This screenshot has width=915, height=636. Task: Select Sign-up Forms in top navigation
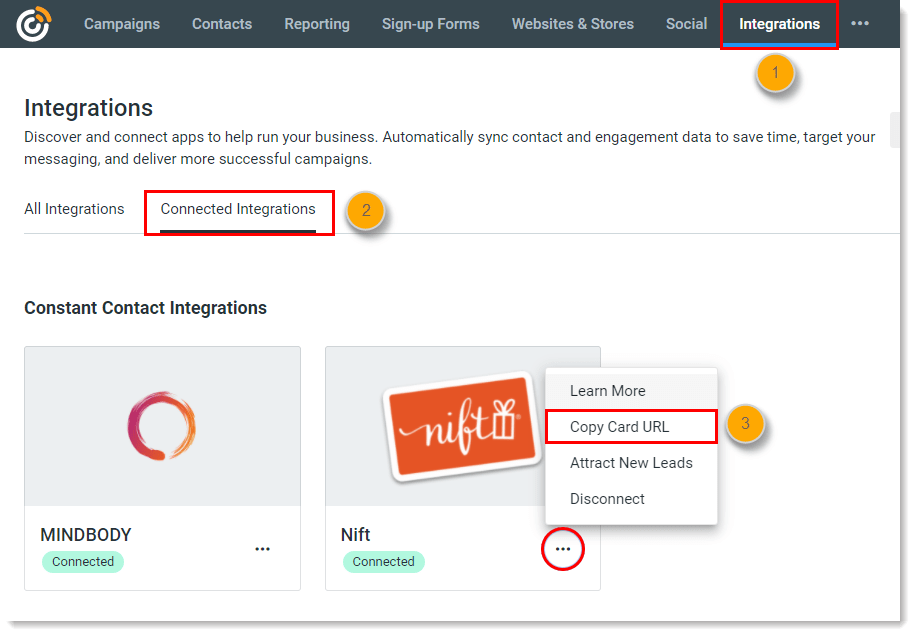[x=431, y=24]
